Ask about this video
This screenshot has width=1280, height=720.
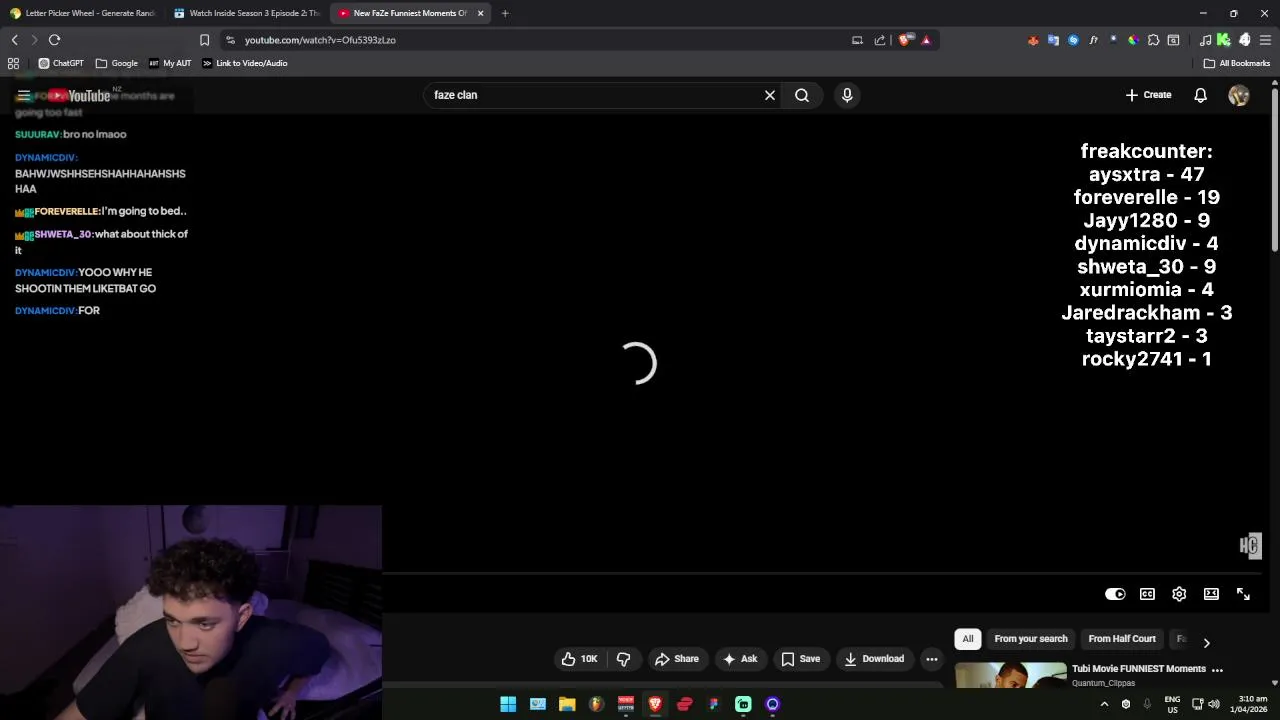pos(740,659)
